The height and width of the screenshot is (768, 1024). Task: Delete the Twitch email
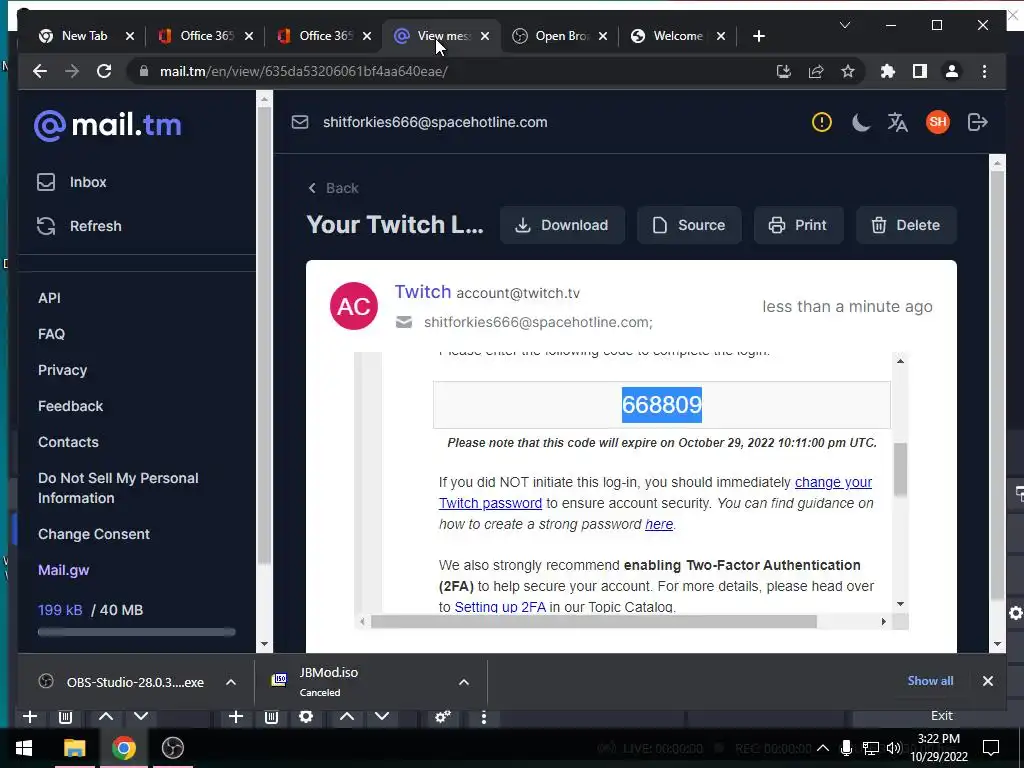[x=906, y=225]
